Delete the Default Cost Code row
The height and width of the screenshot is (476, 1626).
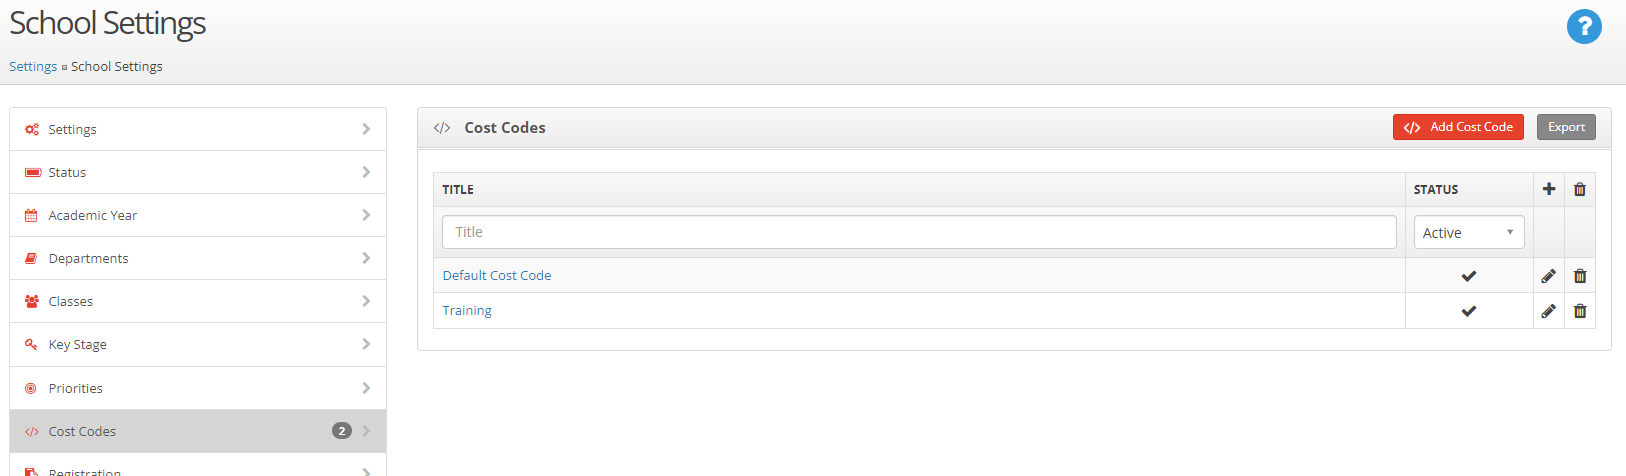click(x=1580, y=276)
